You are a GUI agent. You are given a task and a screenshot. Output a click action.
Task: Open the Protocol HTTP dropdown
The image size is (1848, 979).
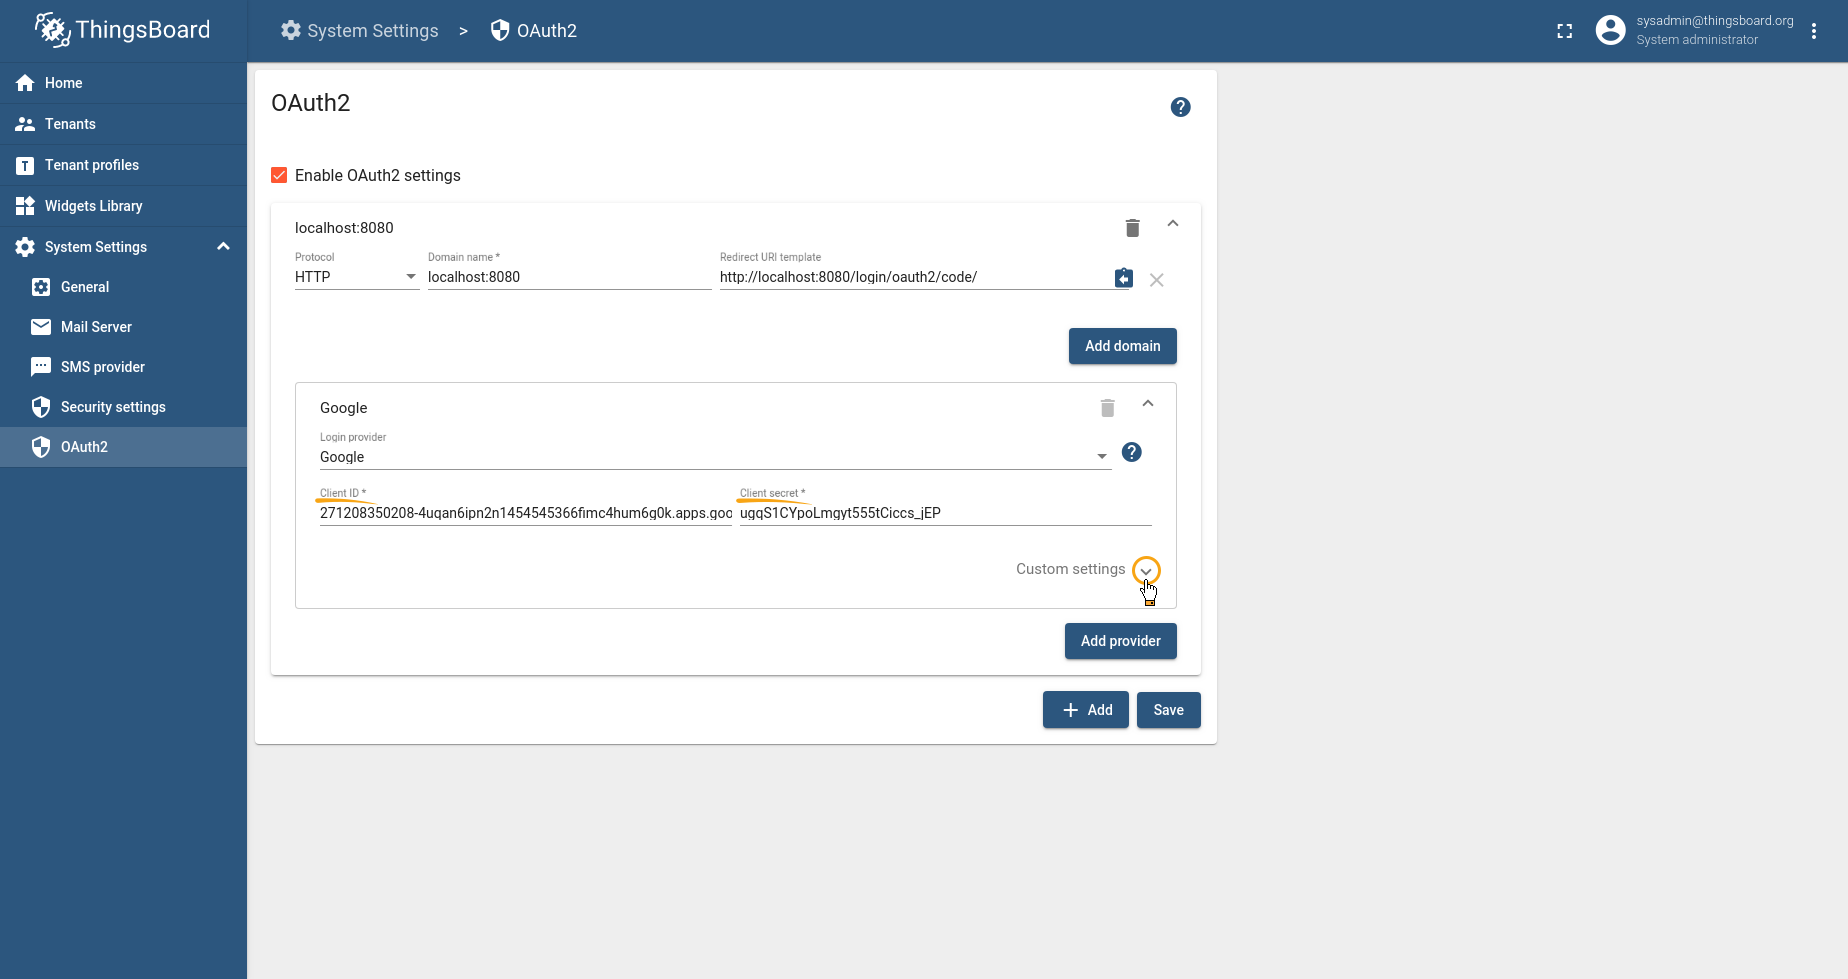click(356, 277)
